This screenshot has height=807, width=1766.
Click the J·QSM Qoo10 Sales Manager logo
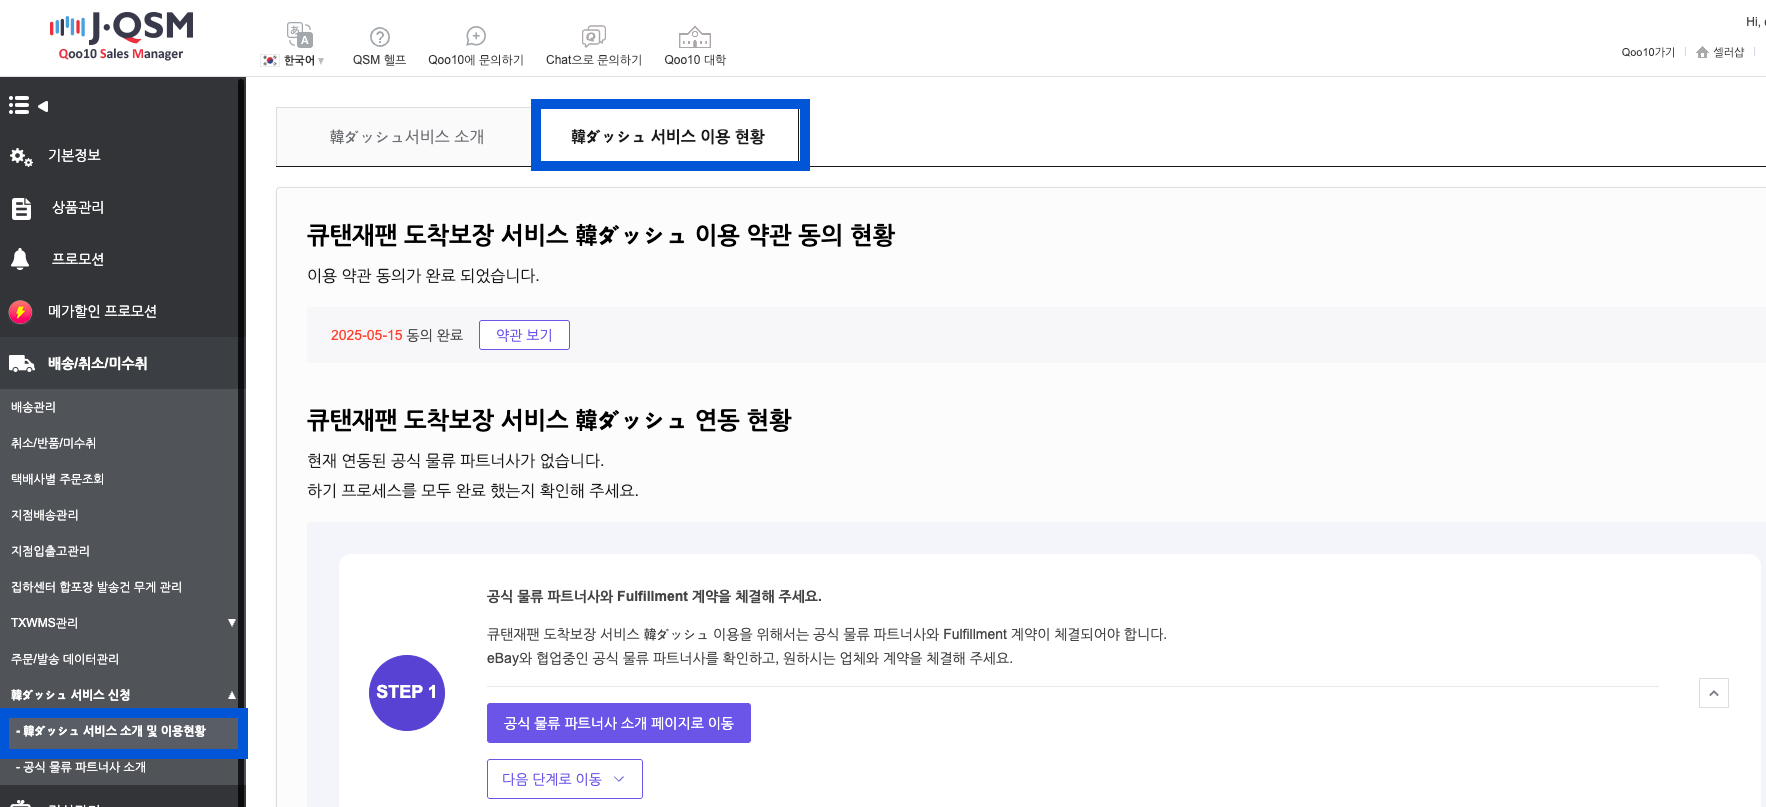[121, 37]
